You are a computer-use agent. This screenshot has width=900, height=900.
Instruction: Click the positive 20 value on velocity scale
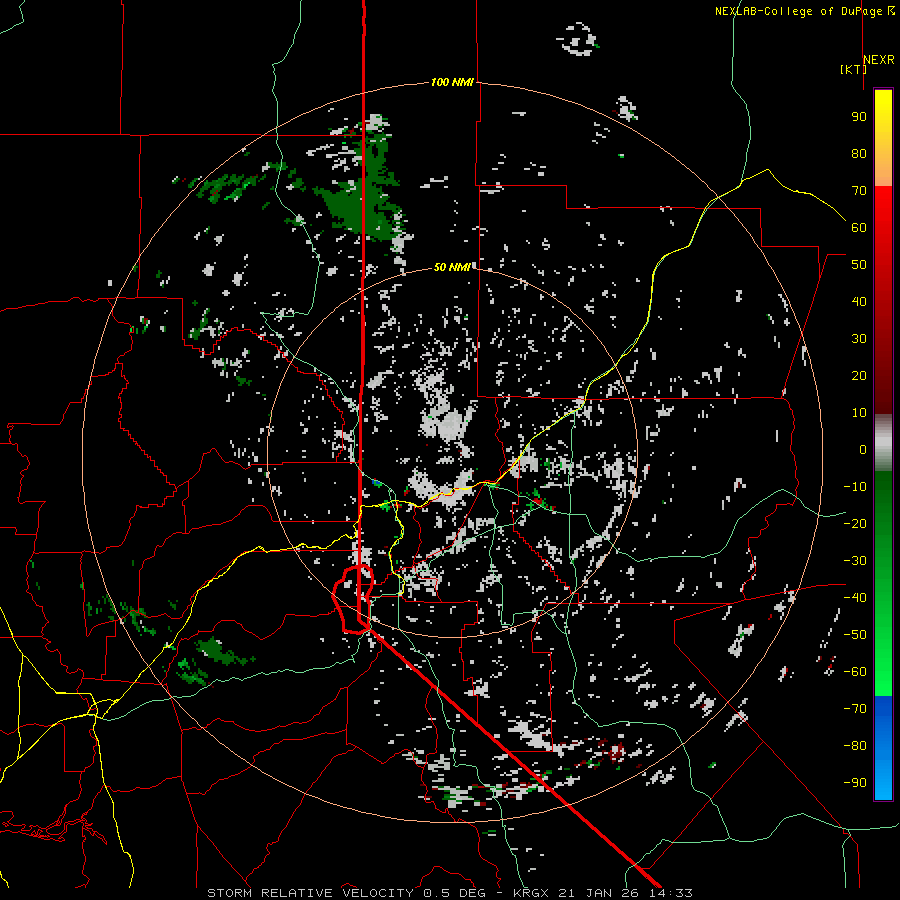pyautogui.click(x=859, y=375)
